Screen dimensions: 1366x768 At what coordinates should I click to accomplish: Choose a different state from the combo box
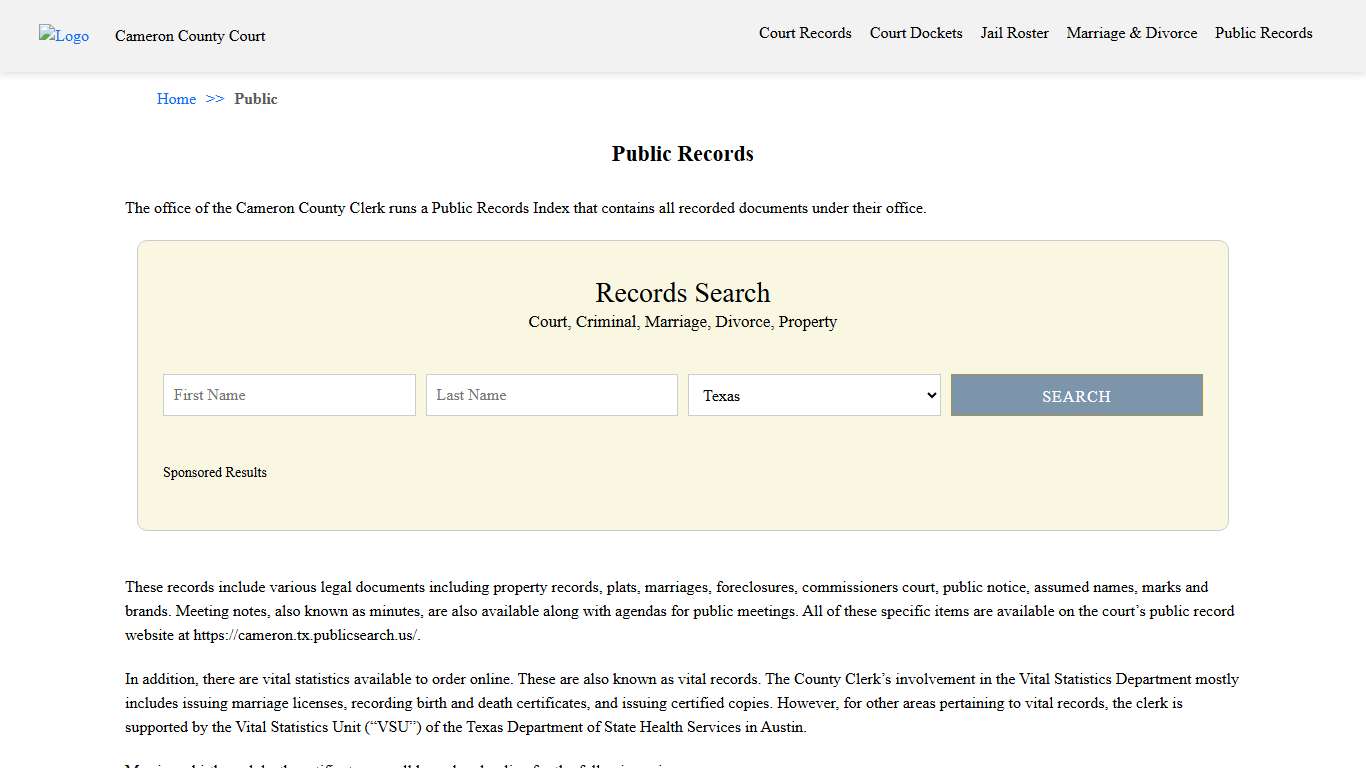pos(813,395)
